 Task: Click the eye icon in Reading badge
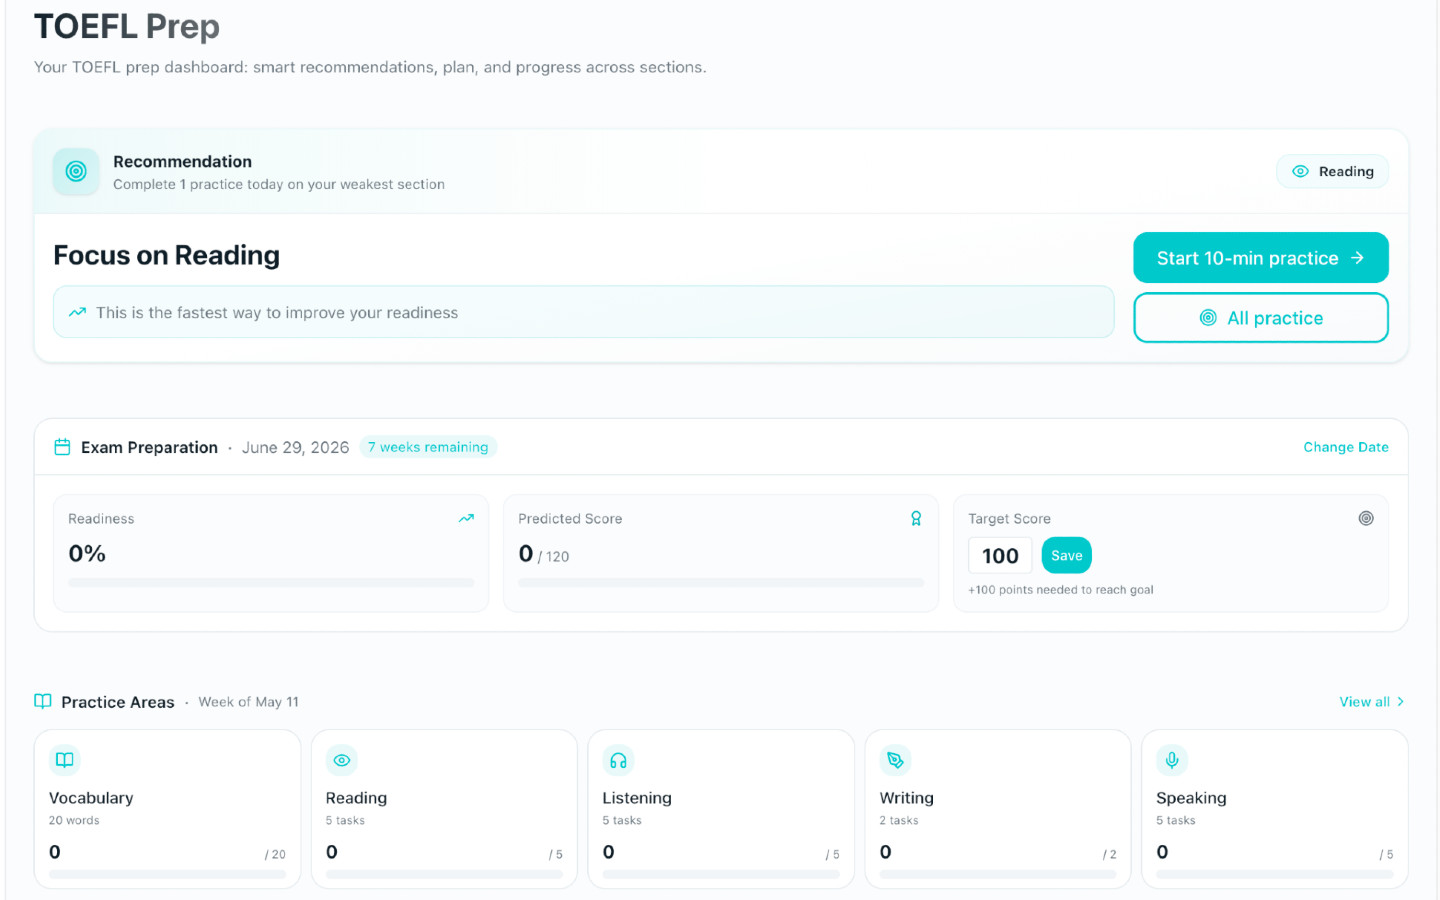1300,172
